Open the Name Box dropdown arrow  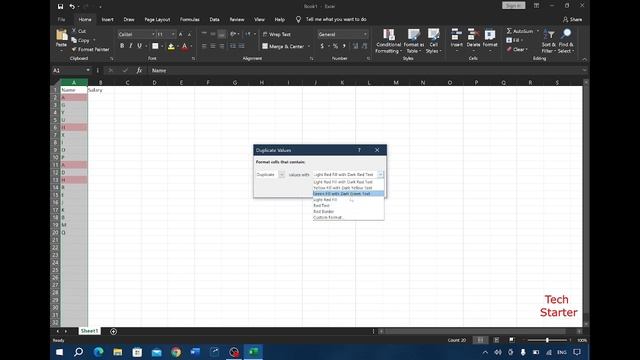tap(88, 70)
